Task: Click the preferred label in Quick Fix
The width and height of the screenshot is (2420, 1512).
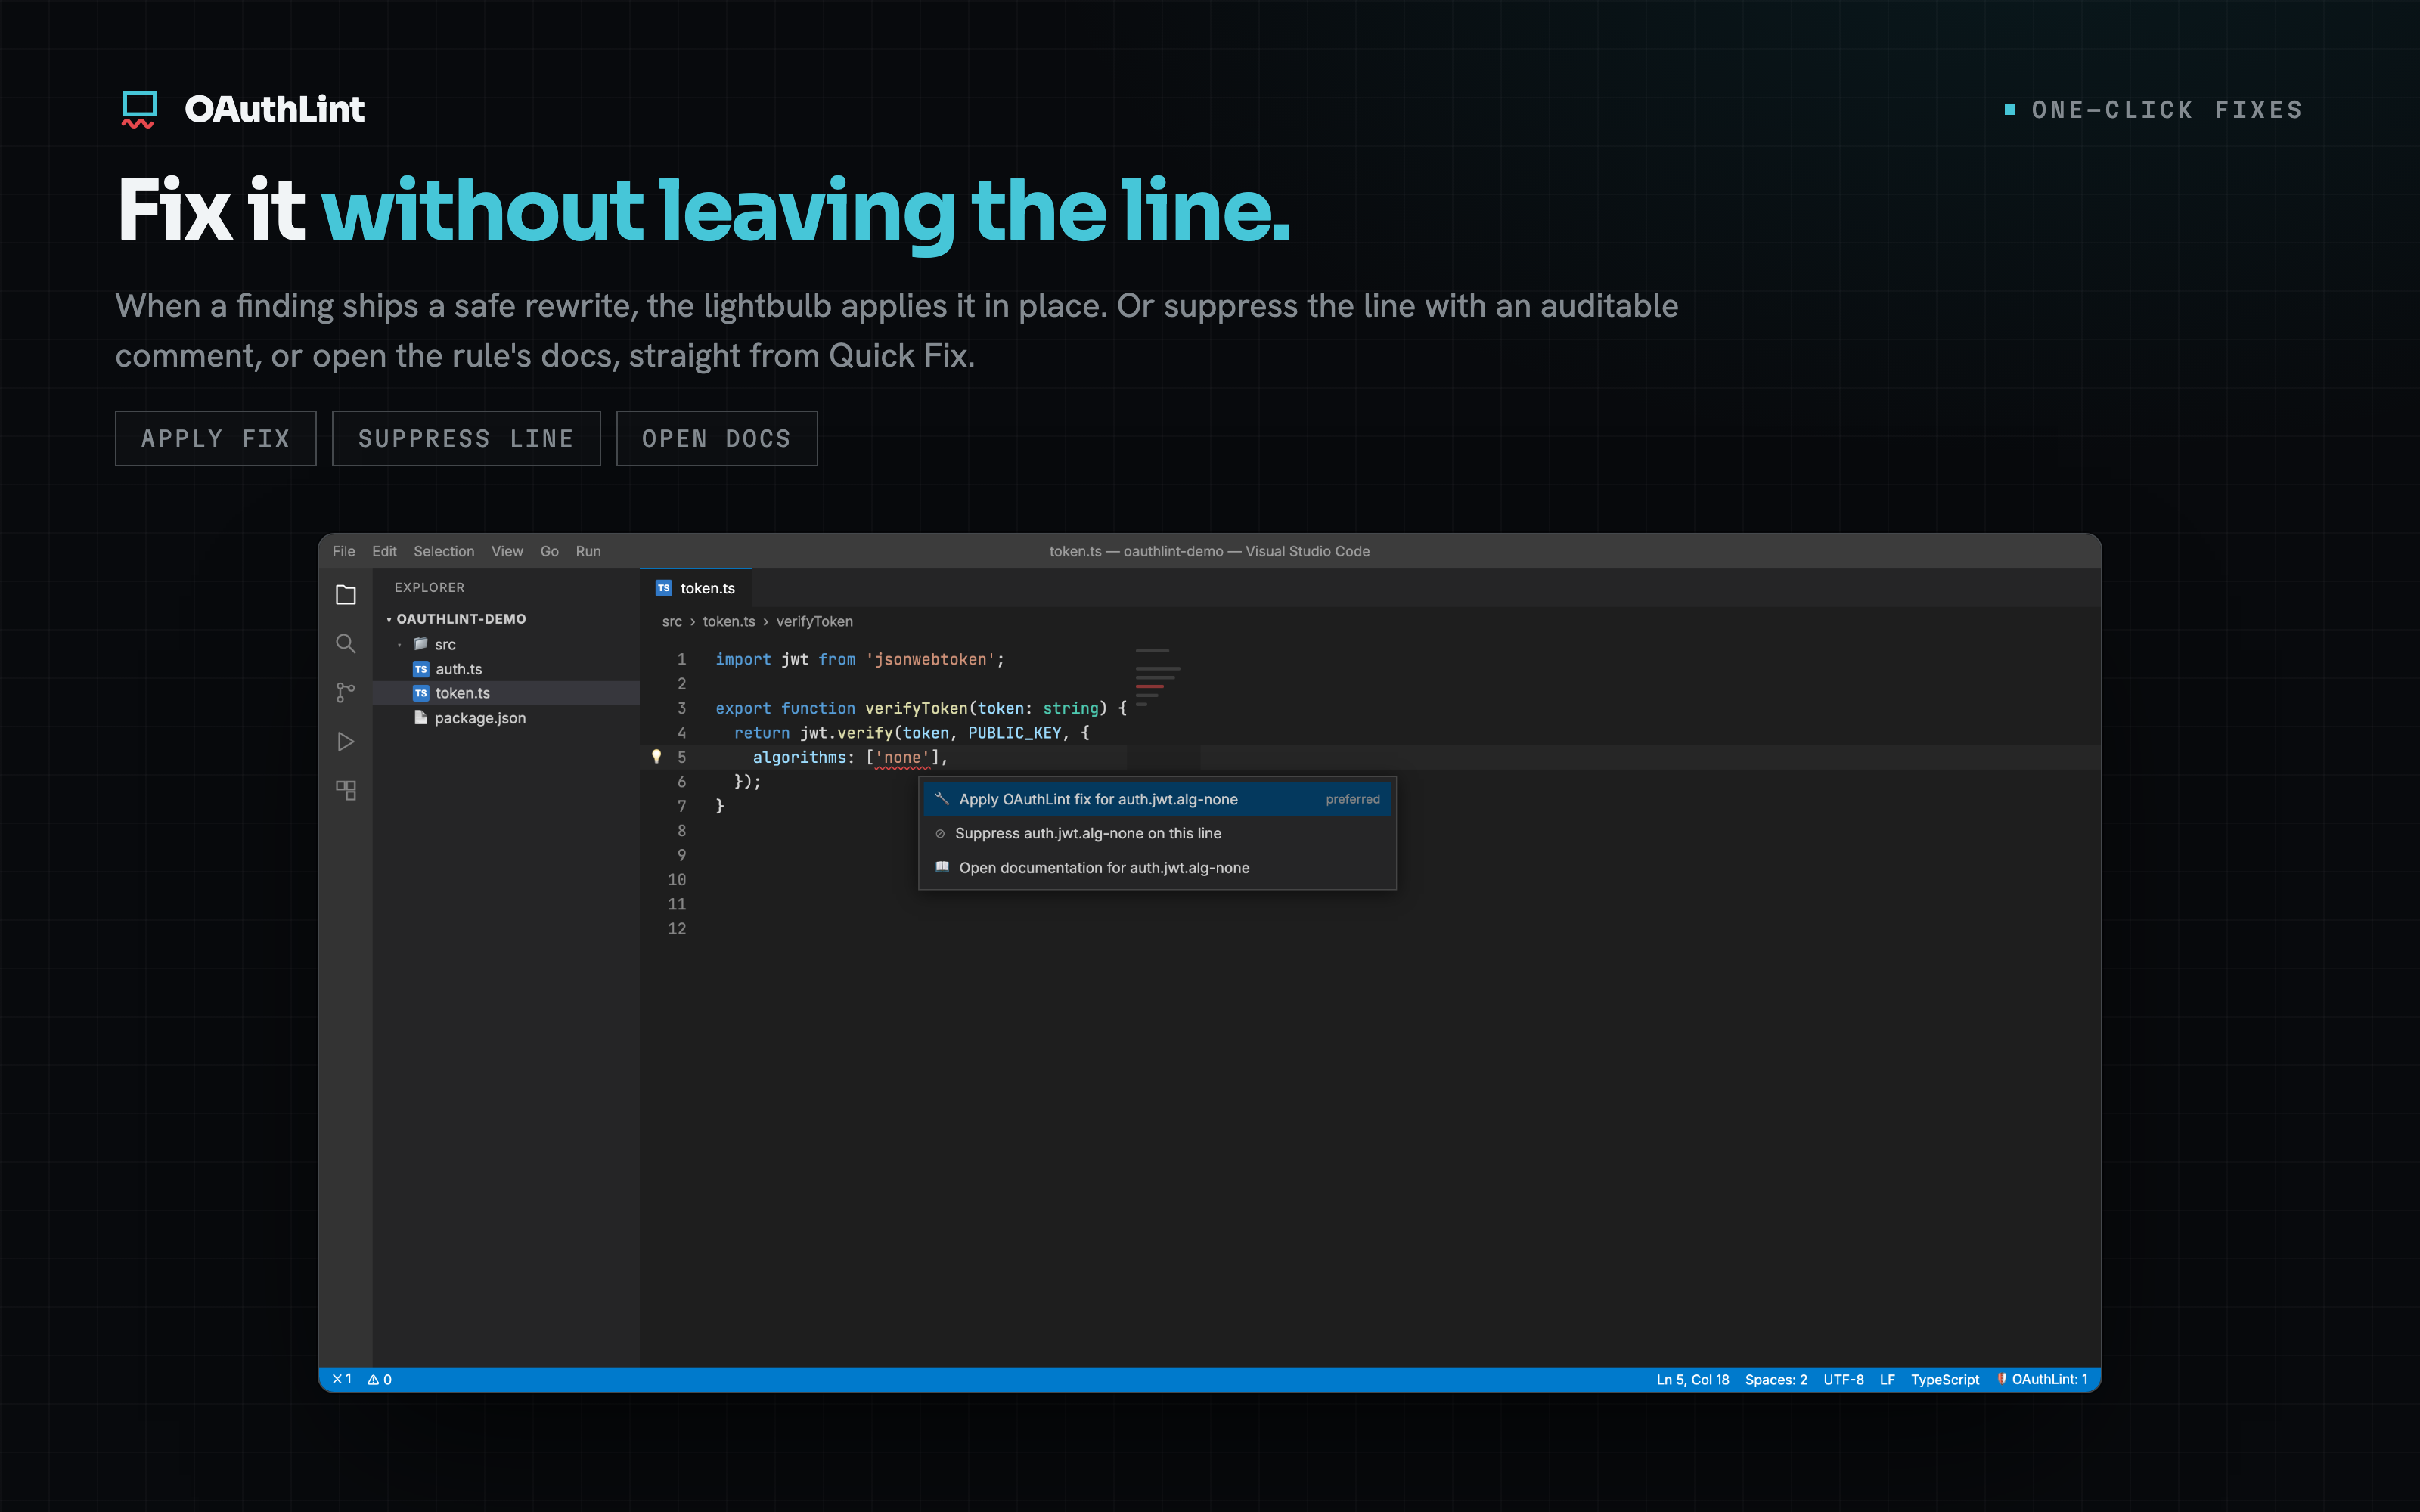Action: 1352,798
